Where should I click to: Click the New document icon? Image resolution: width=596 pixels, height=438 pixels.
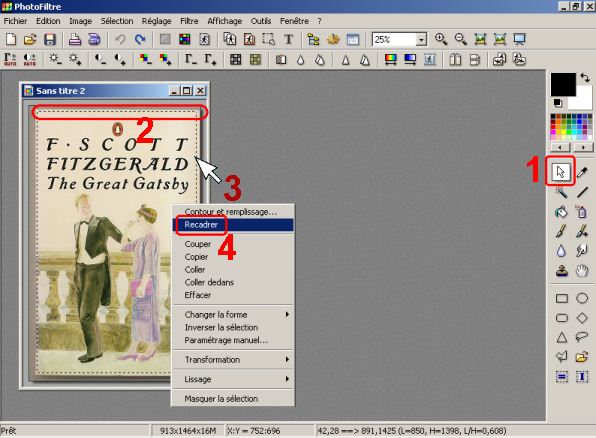pos(11,39)
